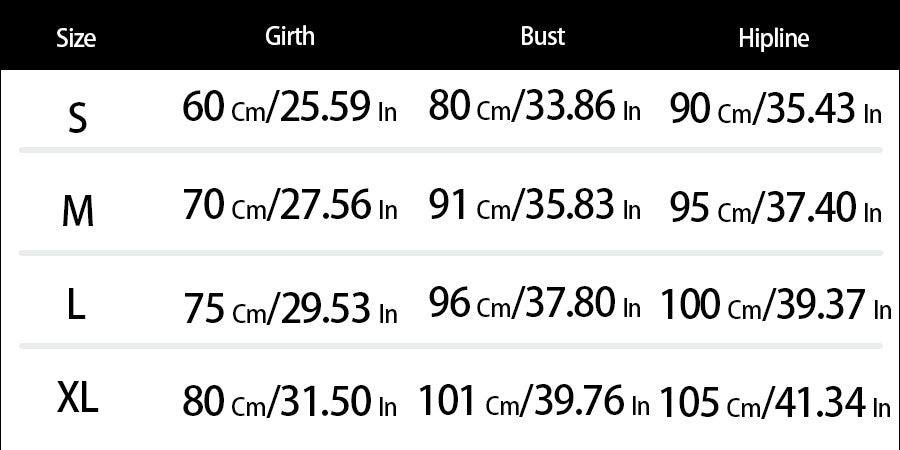
Task: Click the Hipline column header
Action: [773, 39]
